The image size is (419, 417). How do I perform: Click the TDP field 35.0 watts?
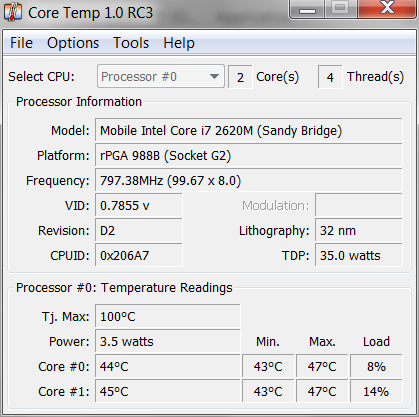[x=359, y=256]
